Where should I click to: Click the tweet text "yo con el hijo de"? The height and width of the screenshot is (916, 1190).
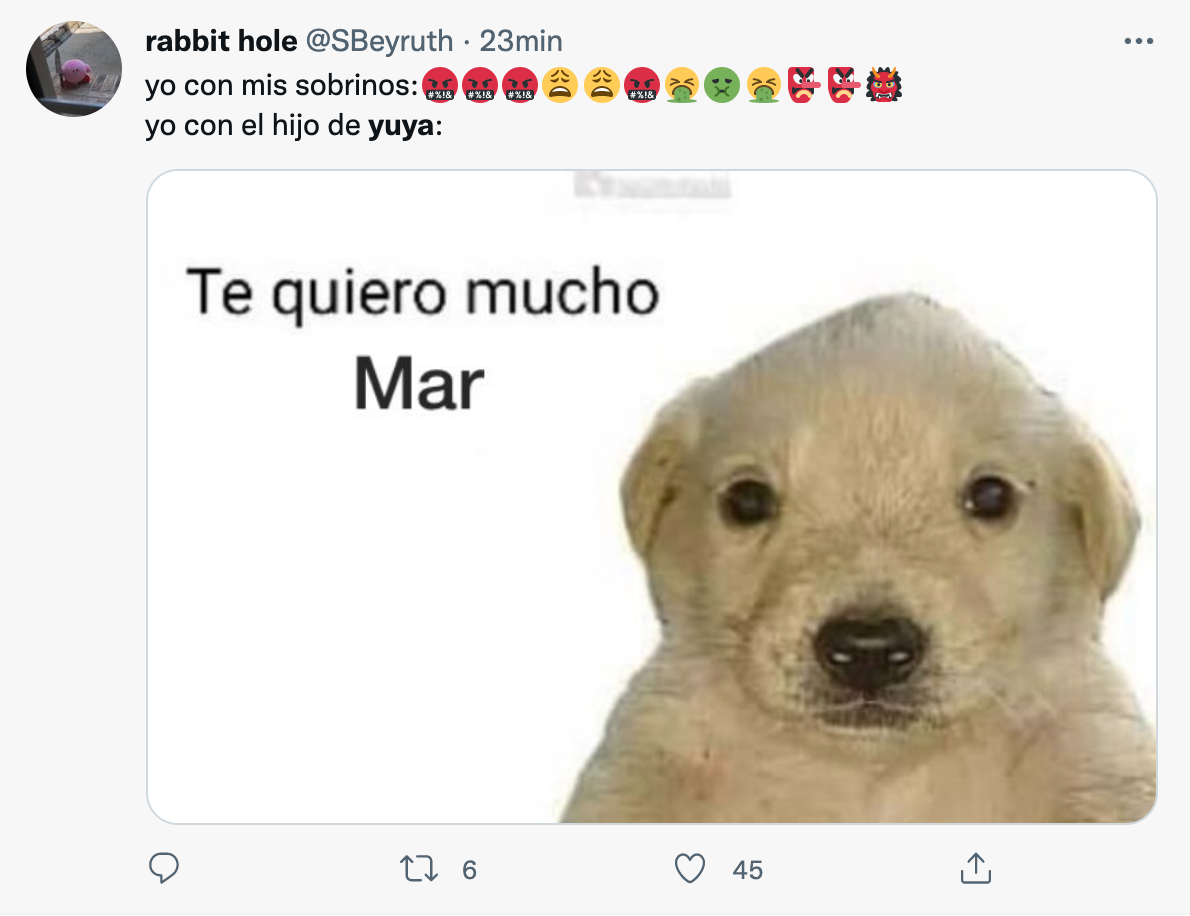point(254,128)
